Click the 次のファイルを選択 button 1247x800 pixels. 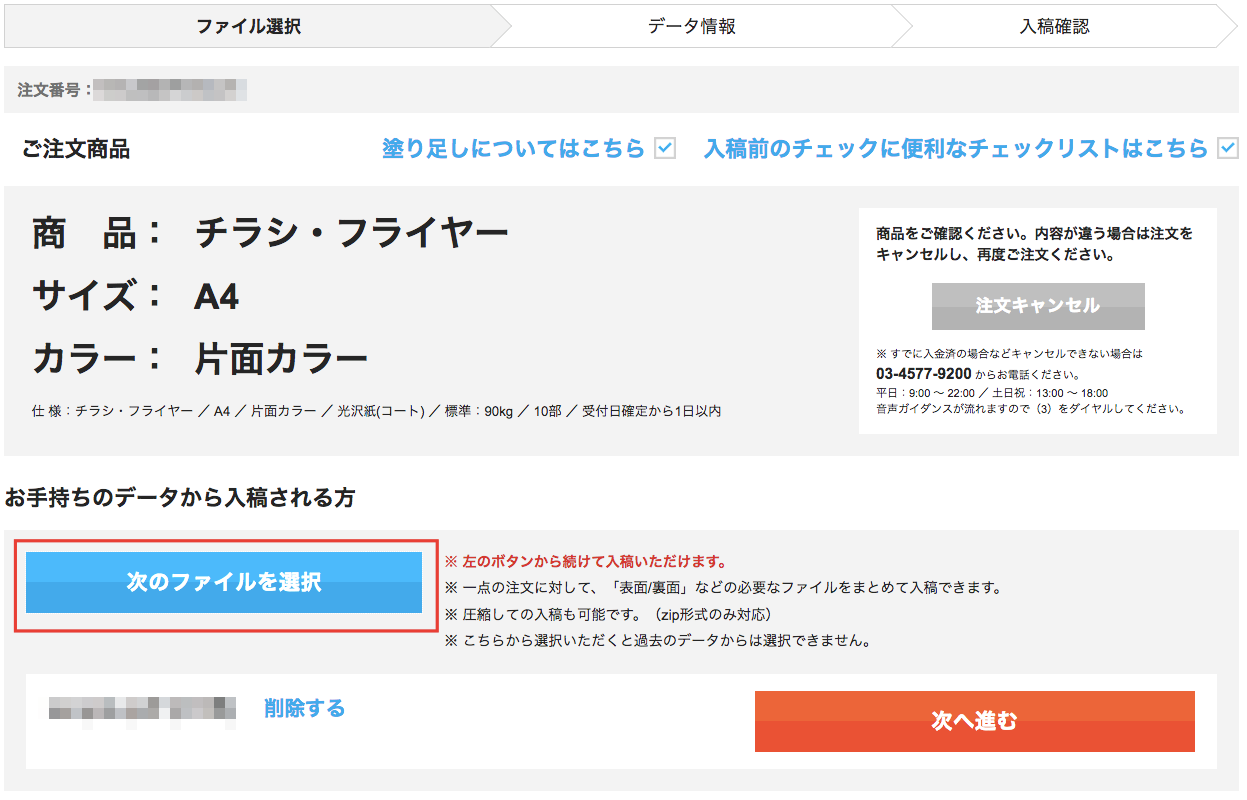coord(224,582)
